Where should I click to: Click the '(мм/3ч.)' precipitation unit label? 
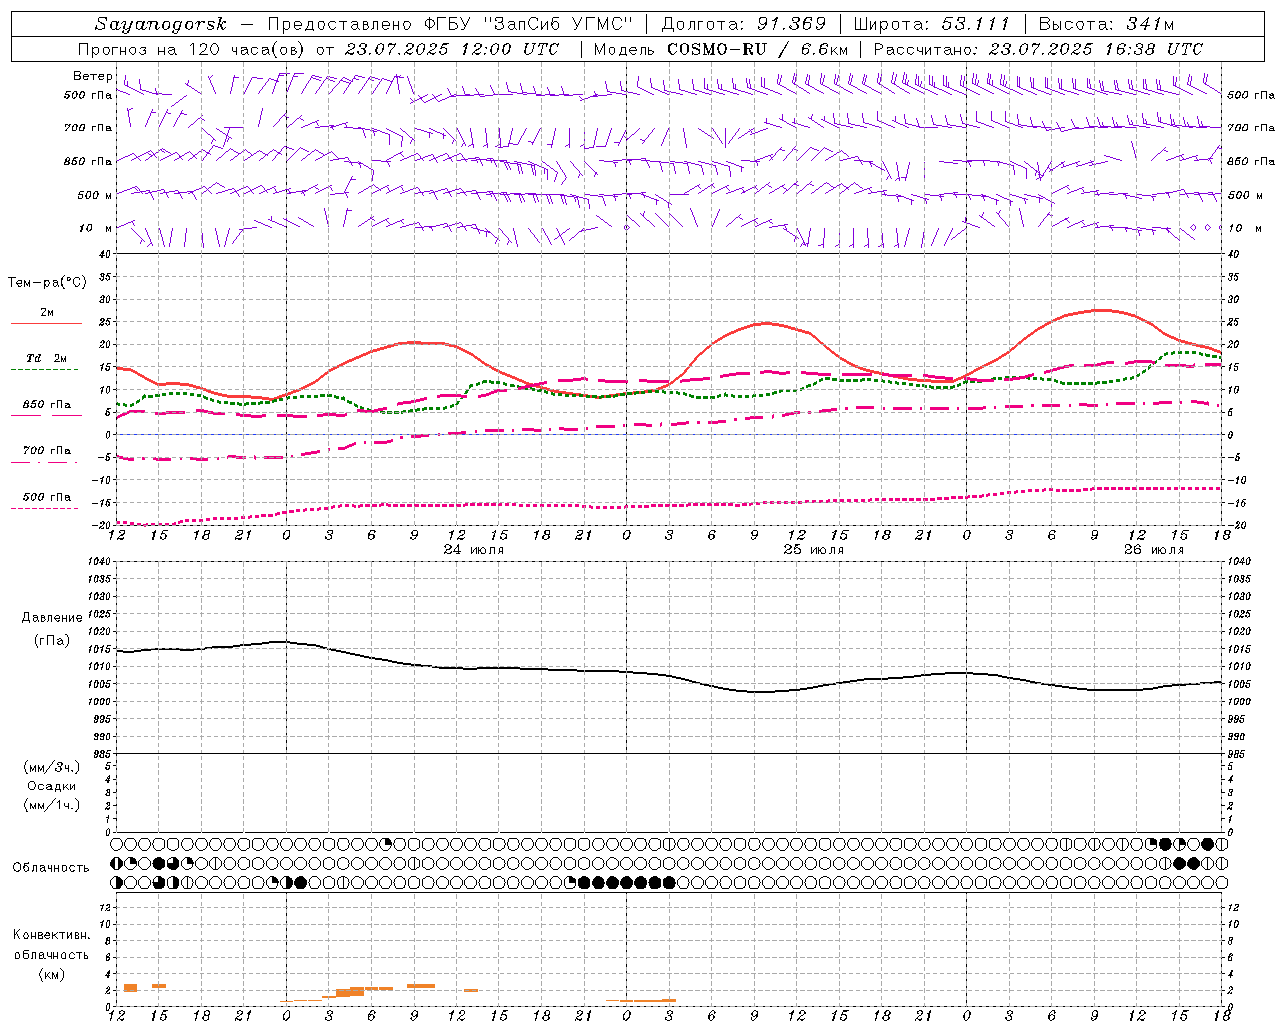(x=51, y=767)
